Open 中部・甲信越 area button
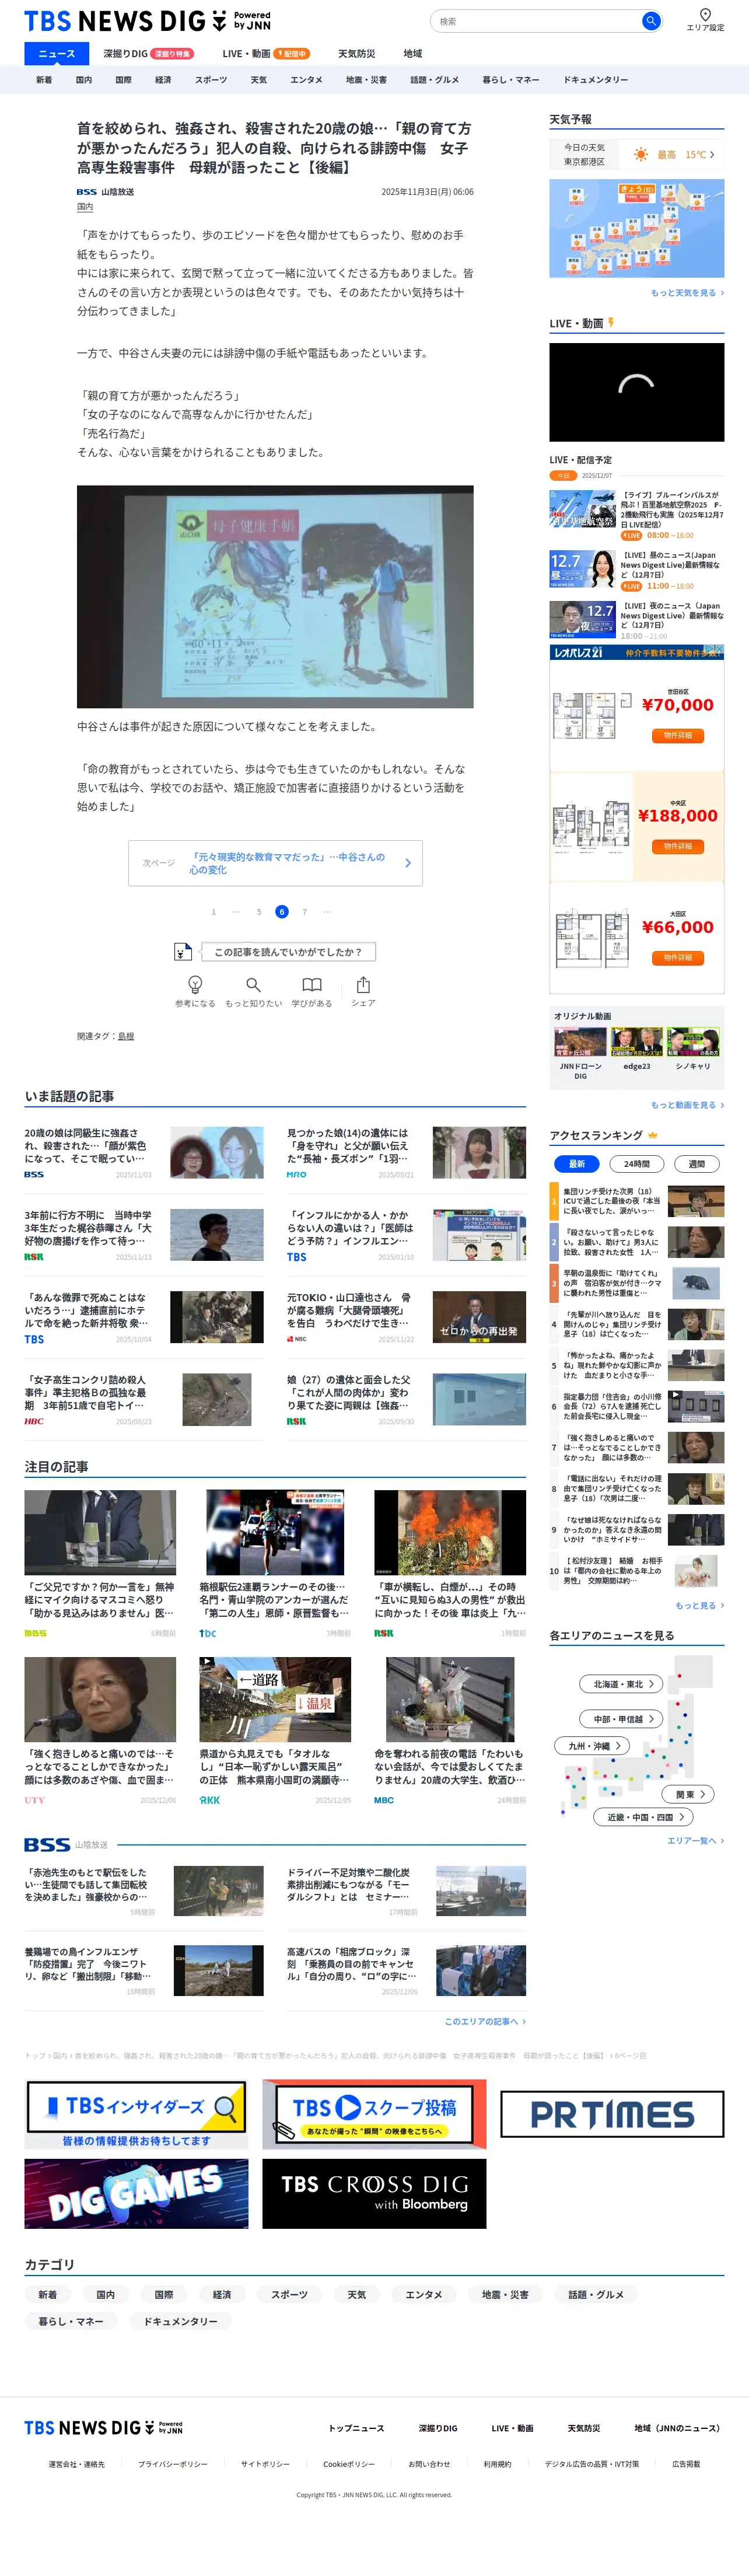The image size is (749, 2576). click(621, 1719)
